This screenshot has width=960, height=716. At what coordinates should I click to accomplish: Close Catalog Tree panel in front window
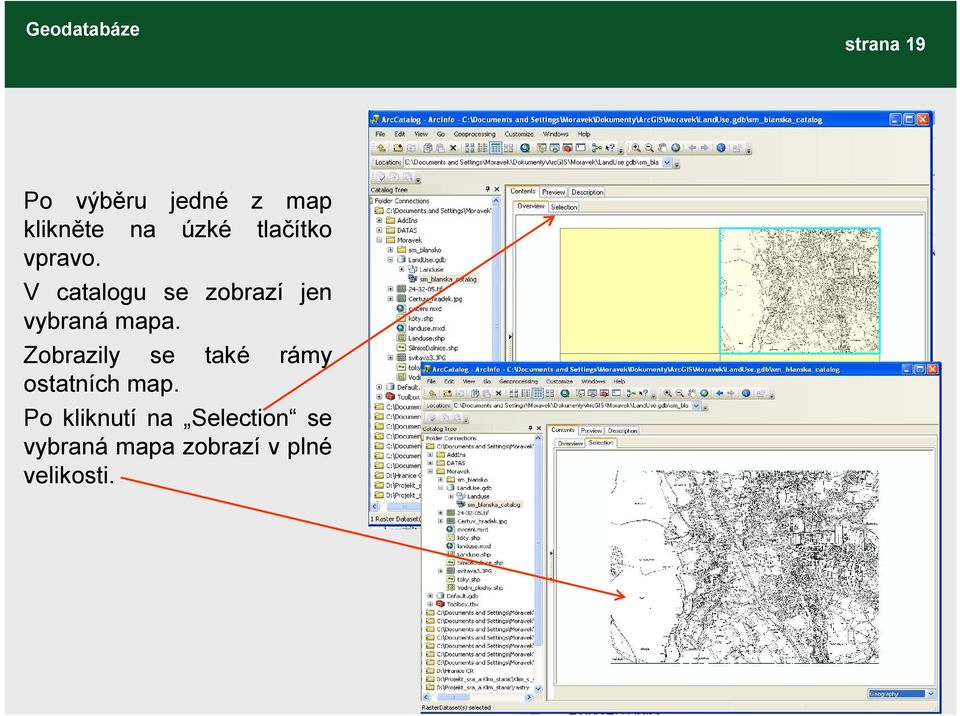coord(539,428)
